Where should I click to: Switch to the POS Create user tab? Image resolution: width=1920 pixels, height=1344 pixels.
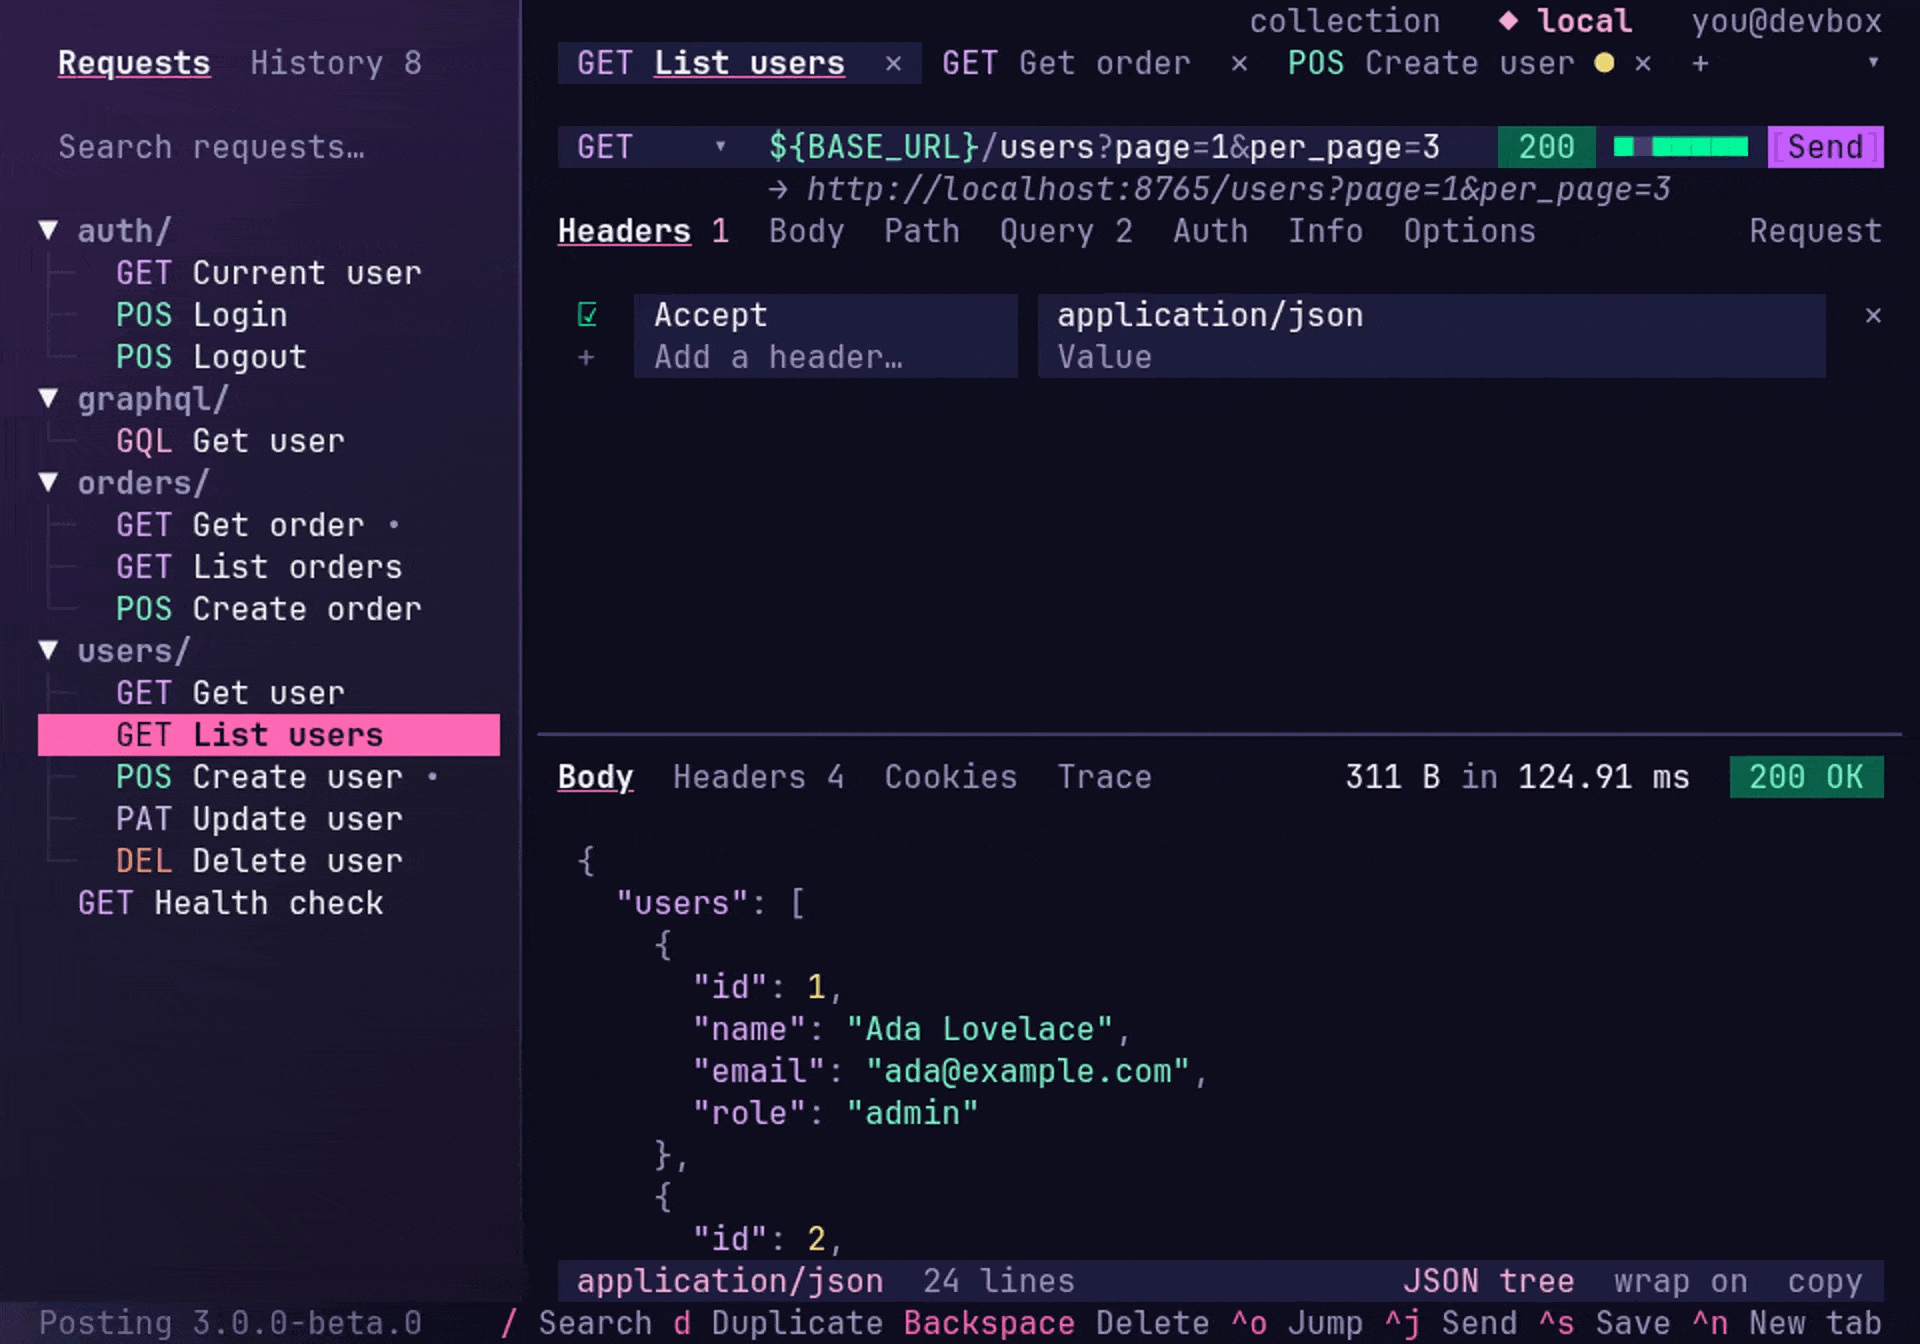pyautogui.click(x=1431, y=63)
